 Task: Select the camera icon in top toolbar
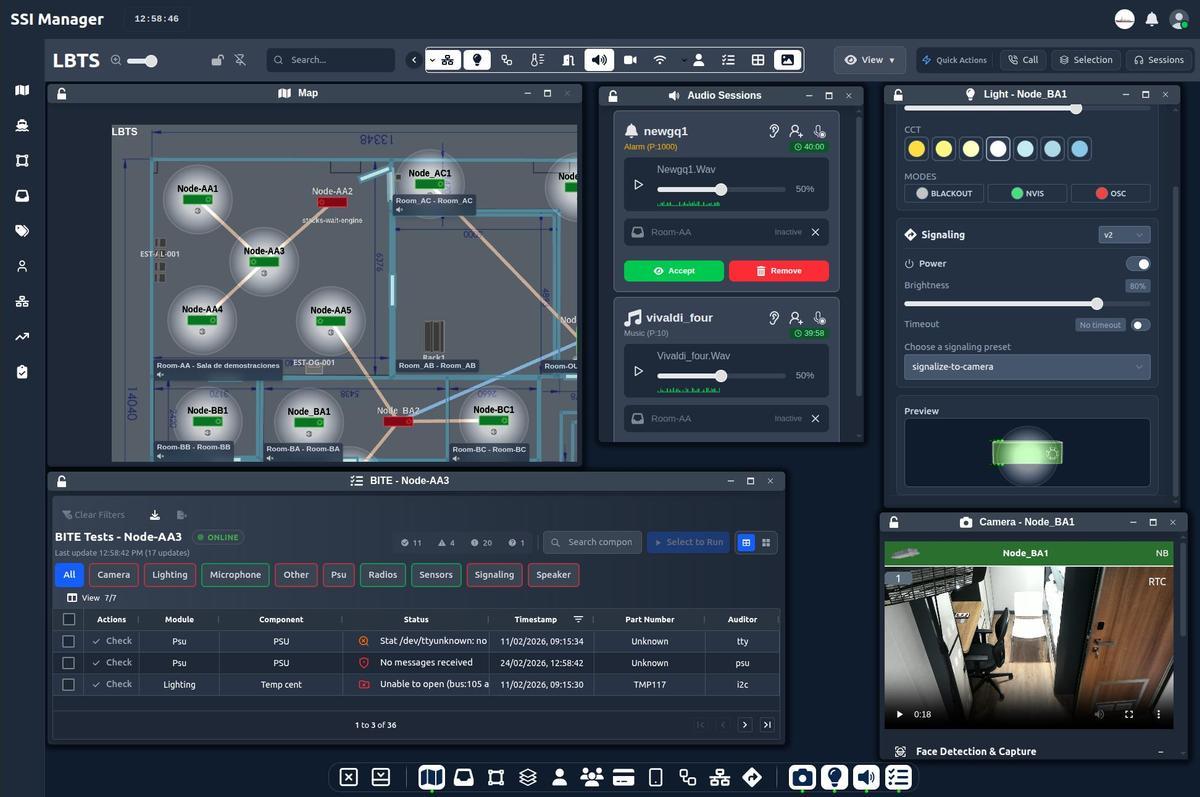coord(630,60)
